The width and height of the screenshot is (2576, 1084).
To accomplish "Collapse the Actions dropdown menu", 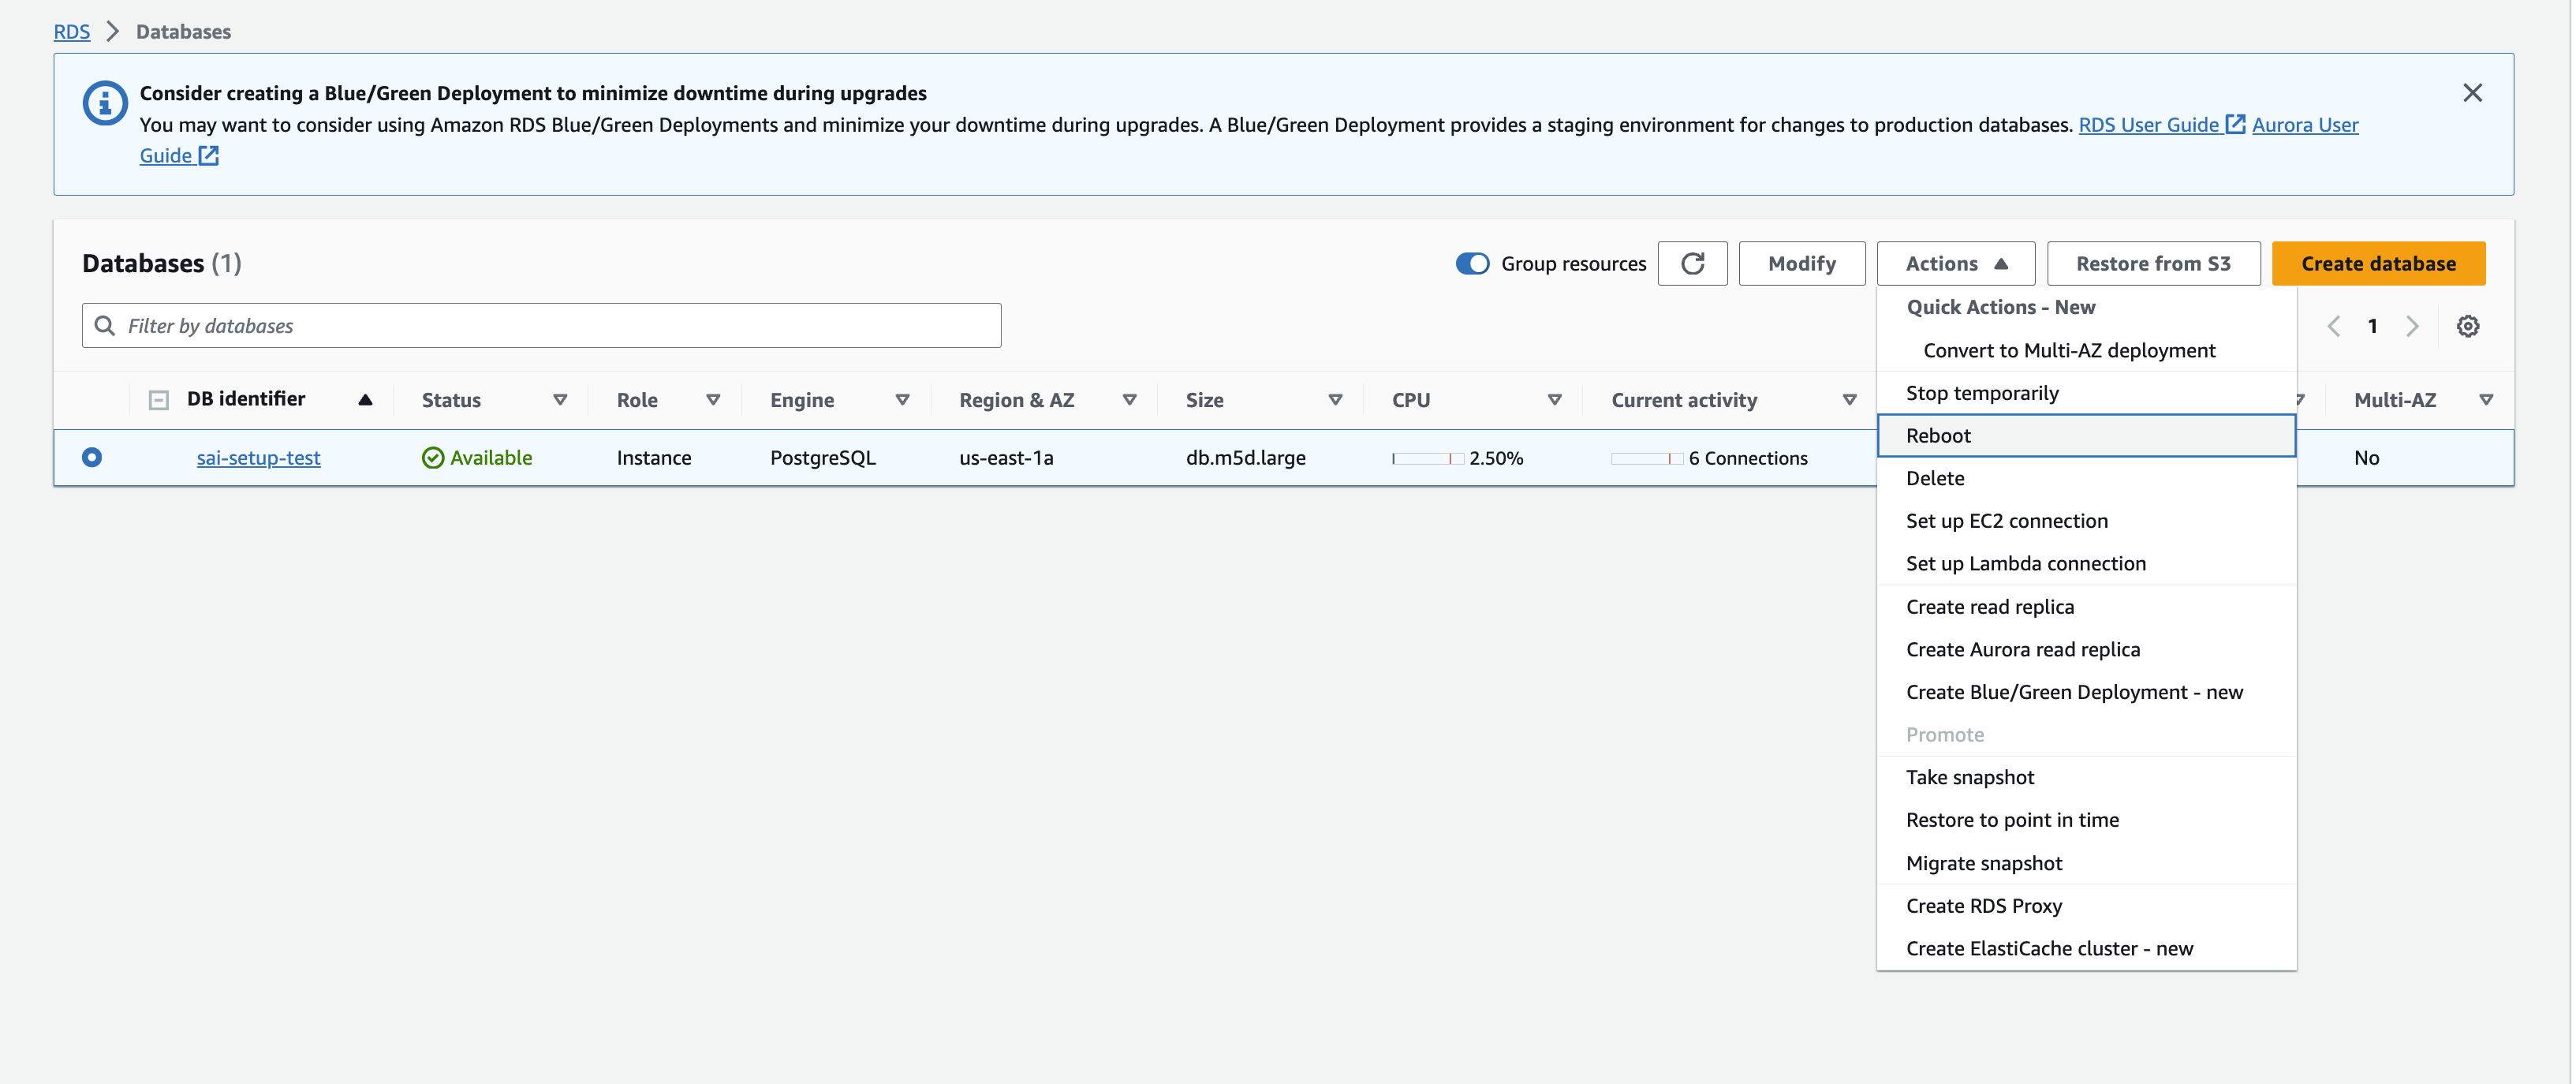I will (x=1955, y=263).
